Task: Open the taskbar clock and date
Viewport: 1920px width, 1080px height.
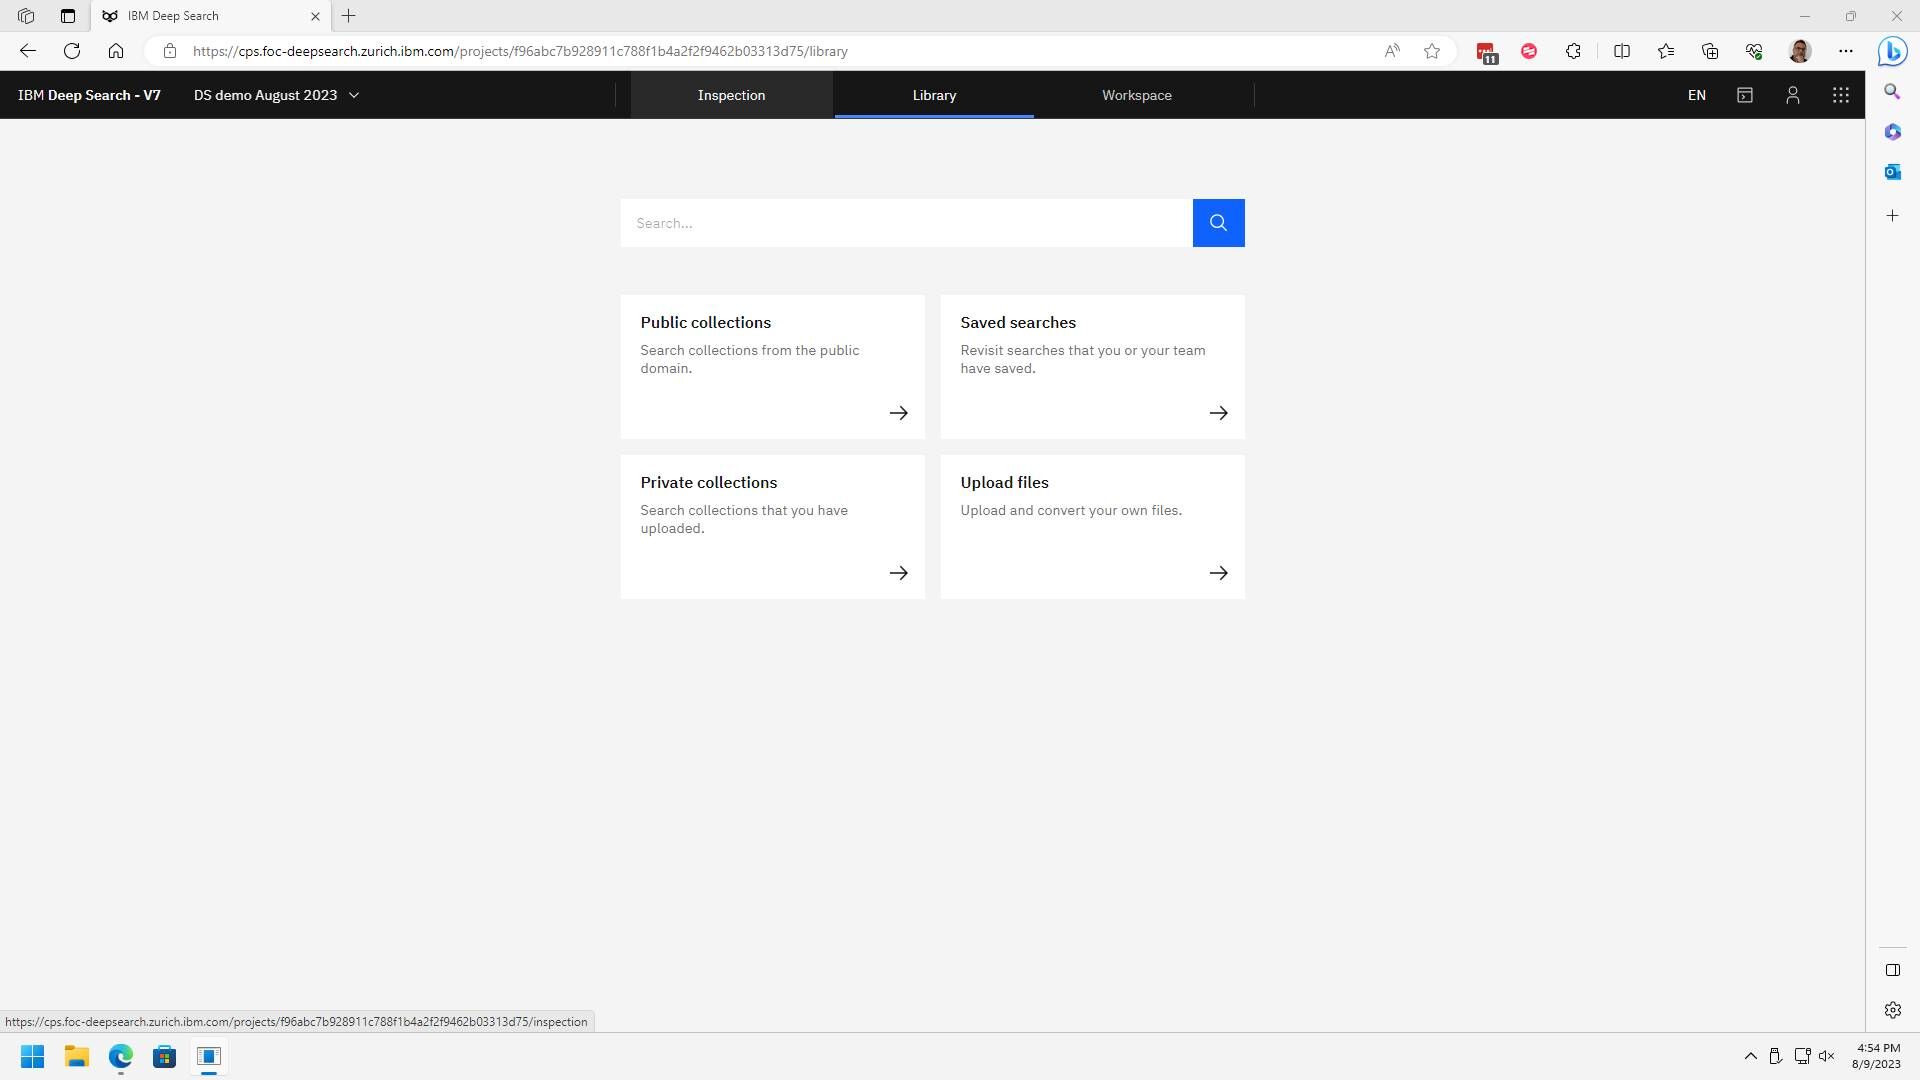Action: [1876, 1056]
